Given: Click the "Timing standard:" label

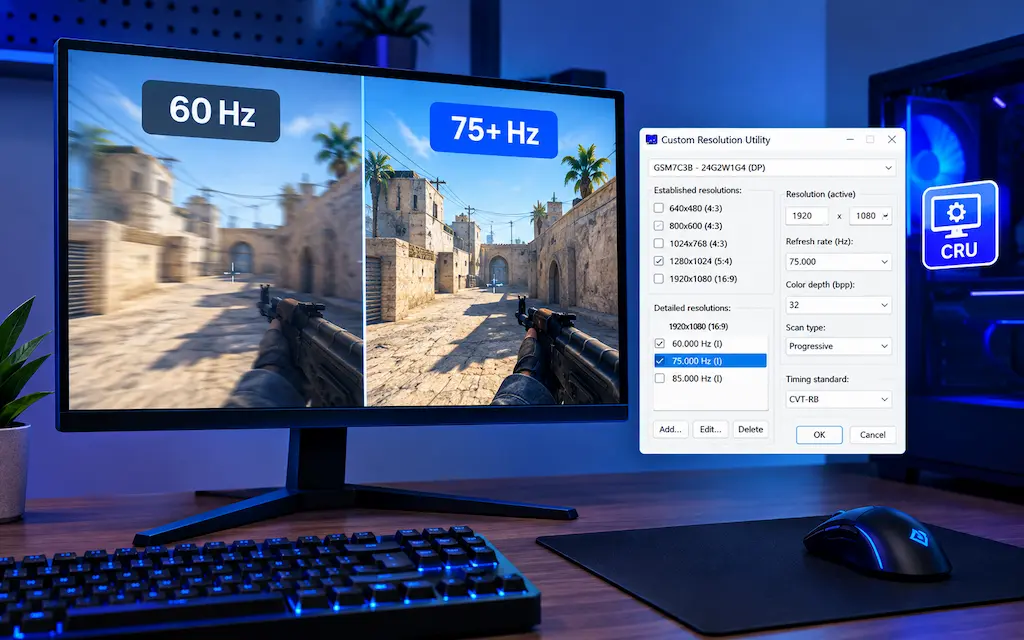Looking at the screenshot, I should coord(817,379).
